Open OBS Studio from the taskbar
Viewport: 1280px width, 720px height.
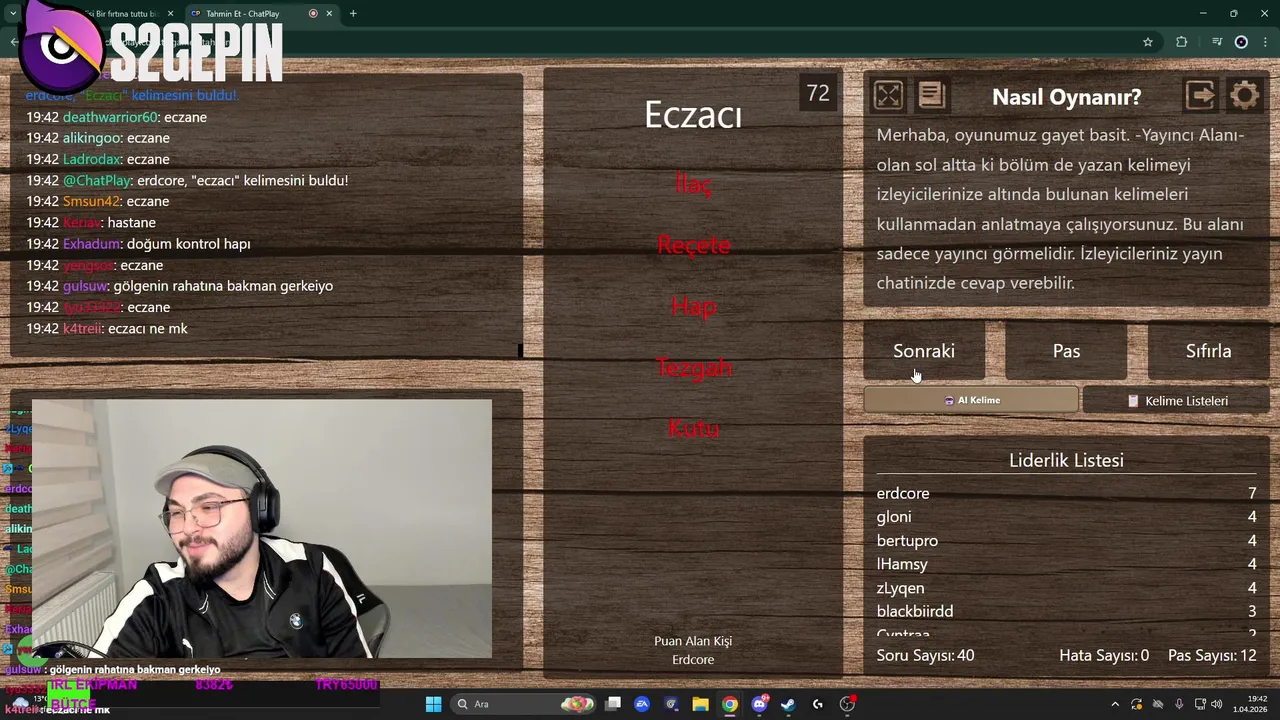tap(847, 704)
